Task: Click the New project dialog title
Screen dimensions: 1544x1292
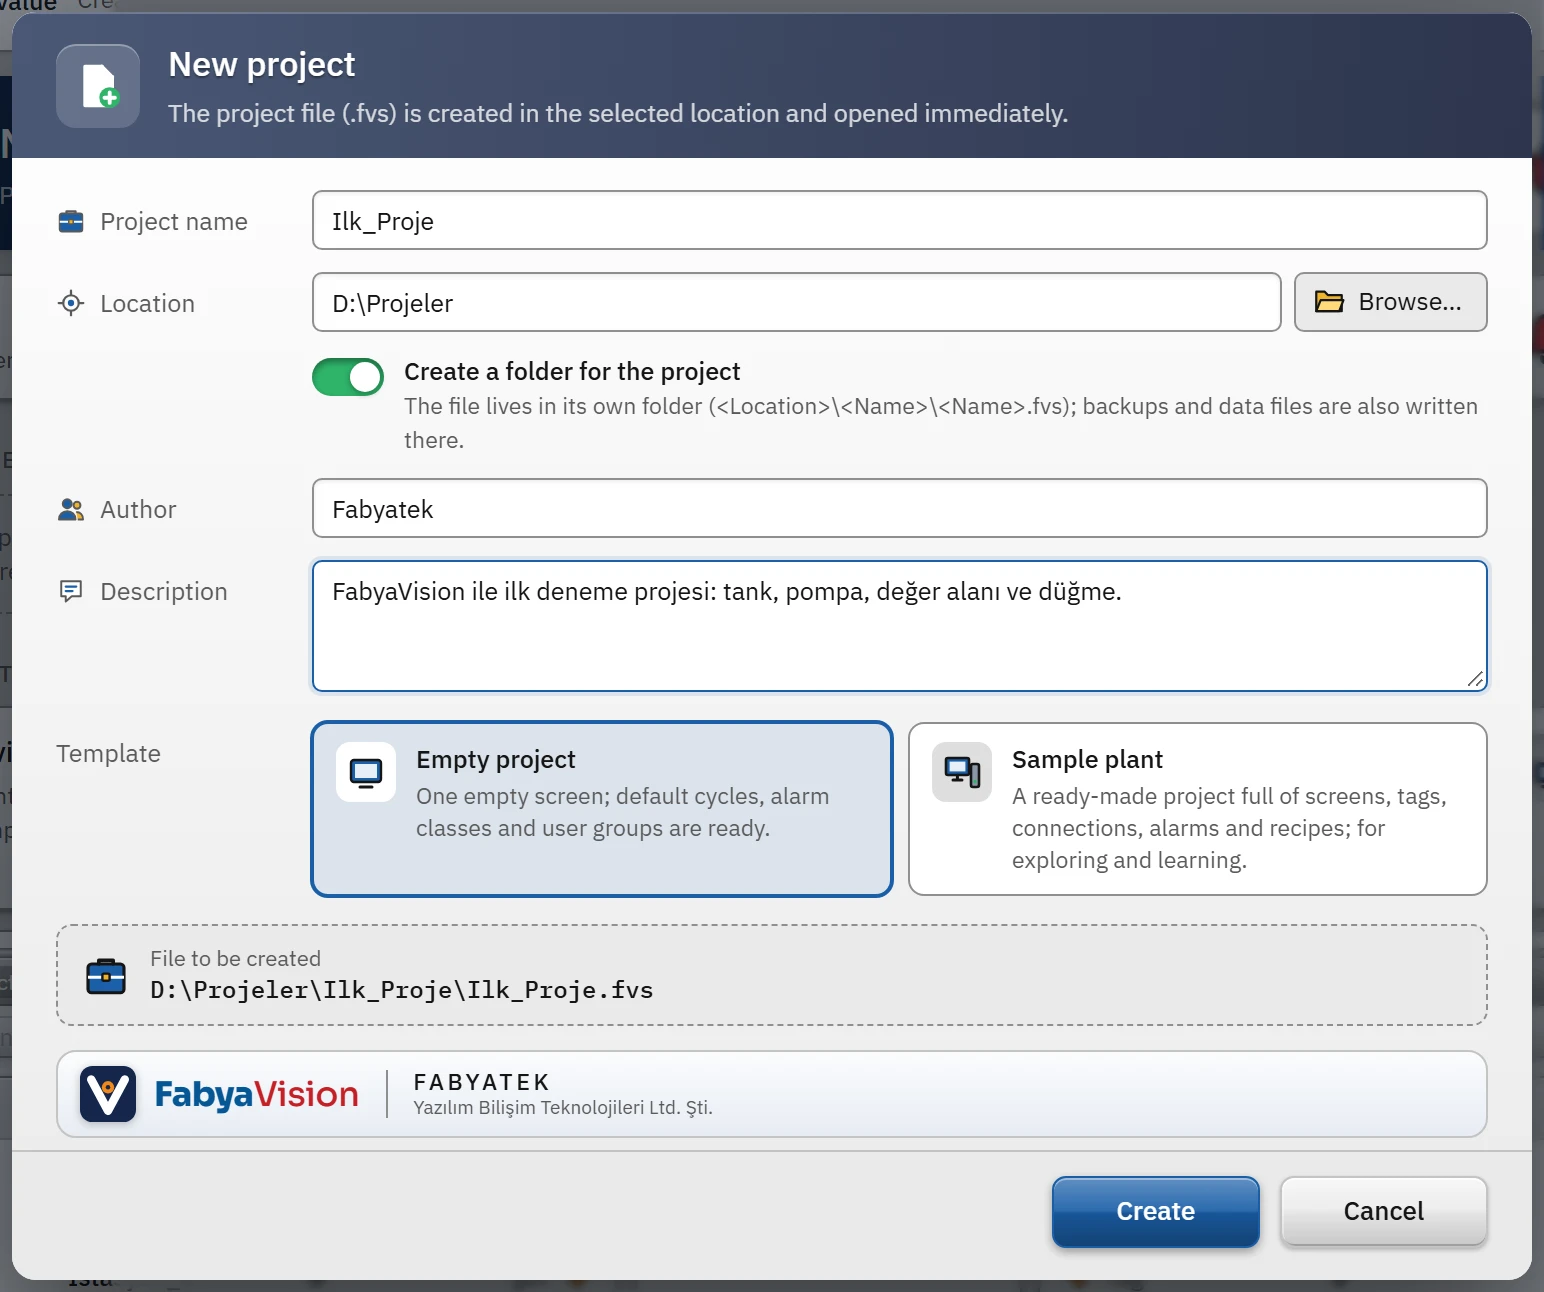Action: point(262,64)
